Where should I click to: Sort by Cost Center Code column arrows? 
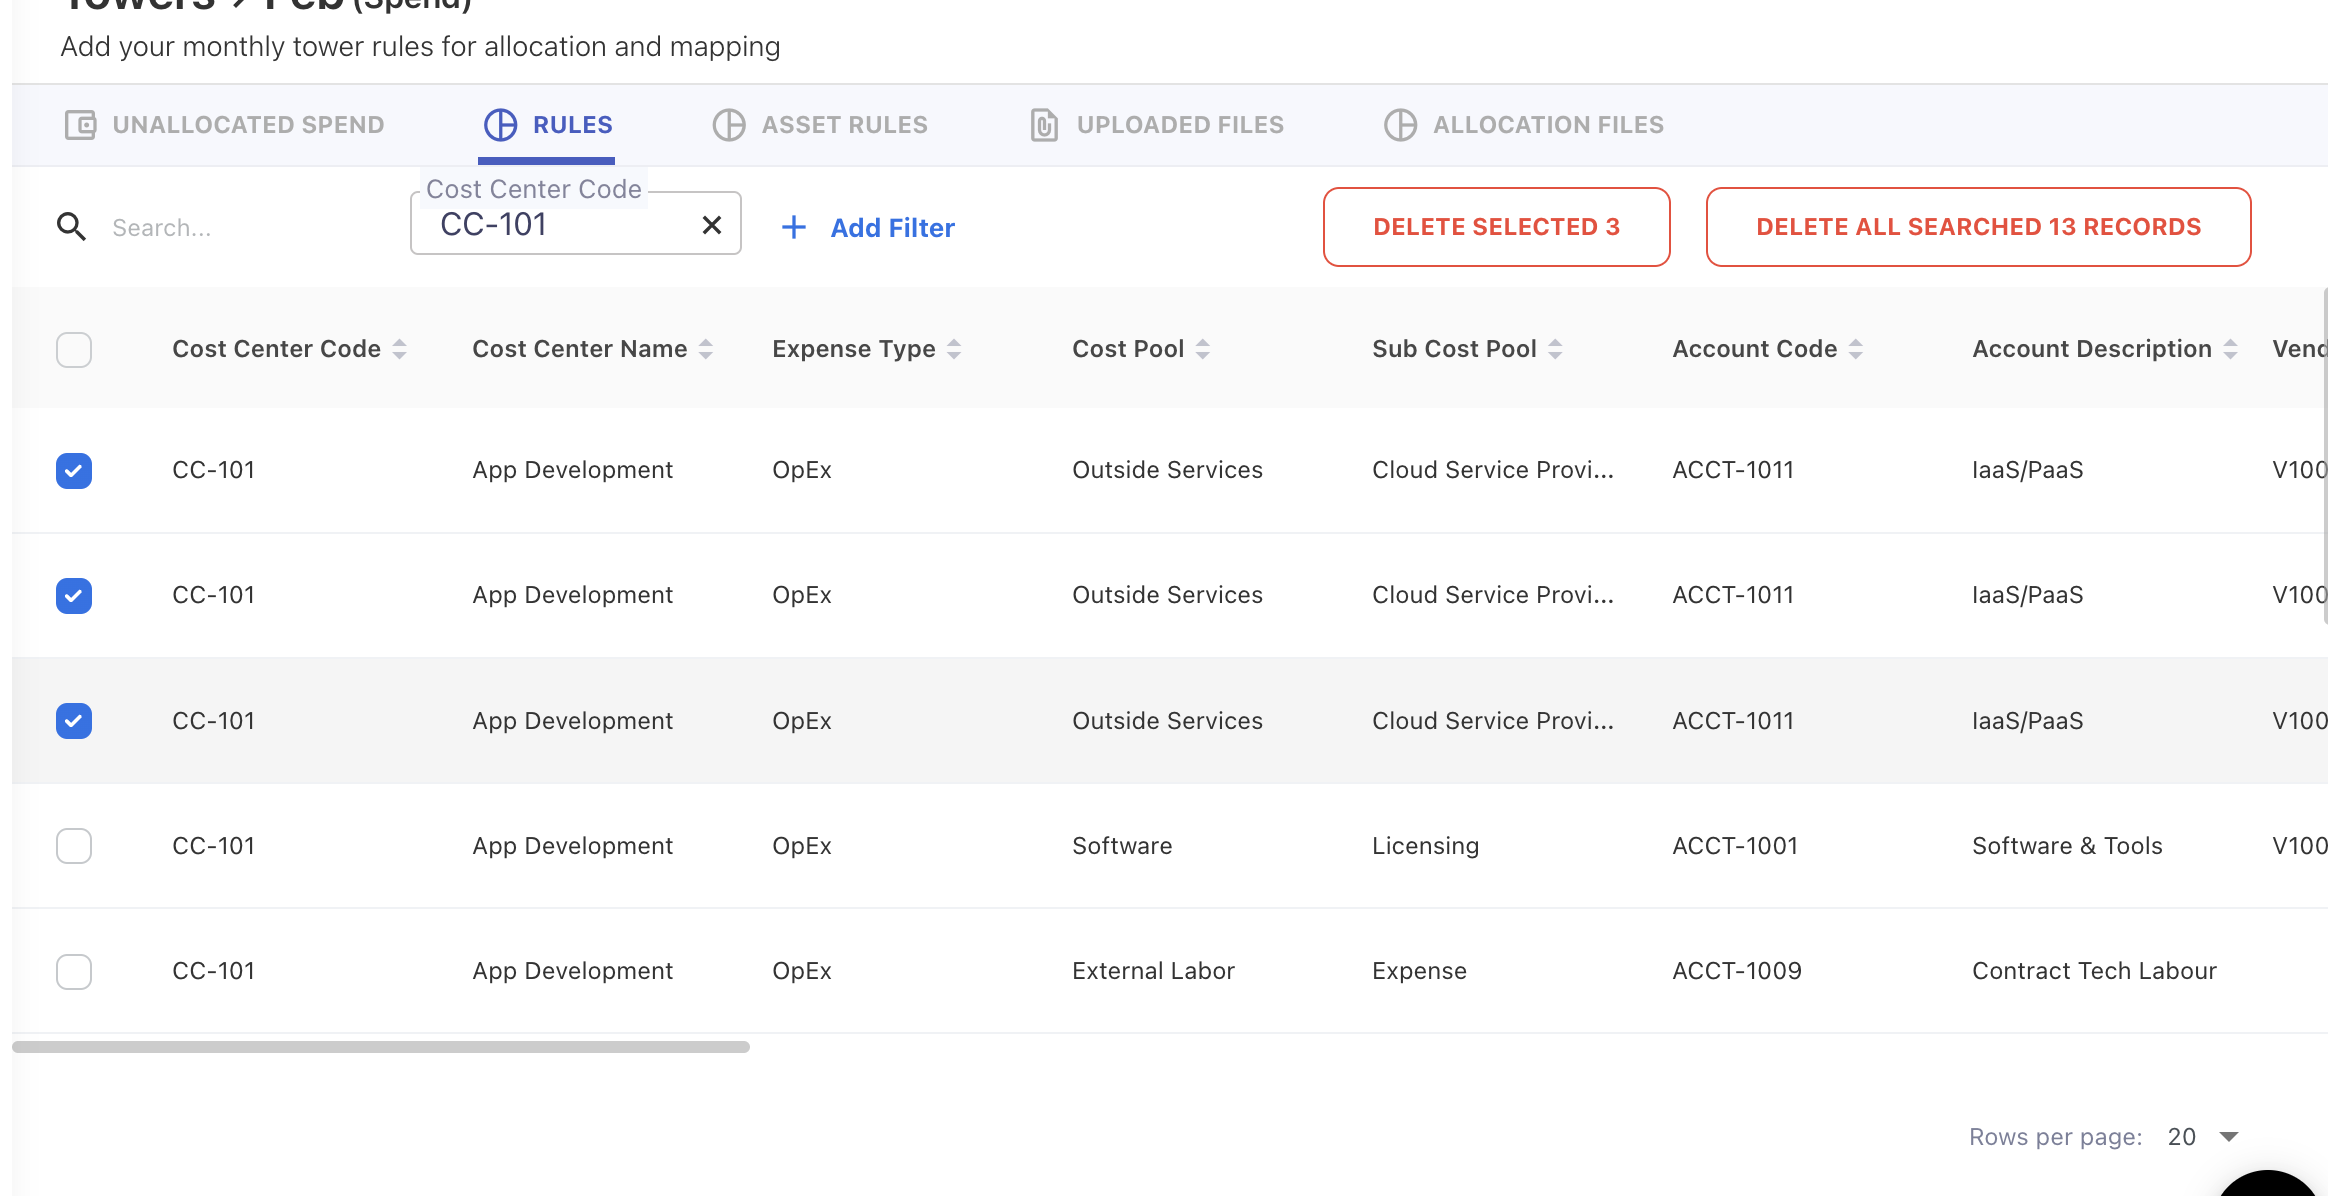(x=400, y=349)
